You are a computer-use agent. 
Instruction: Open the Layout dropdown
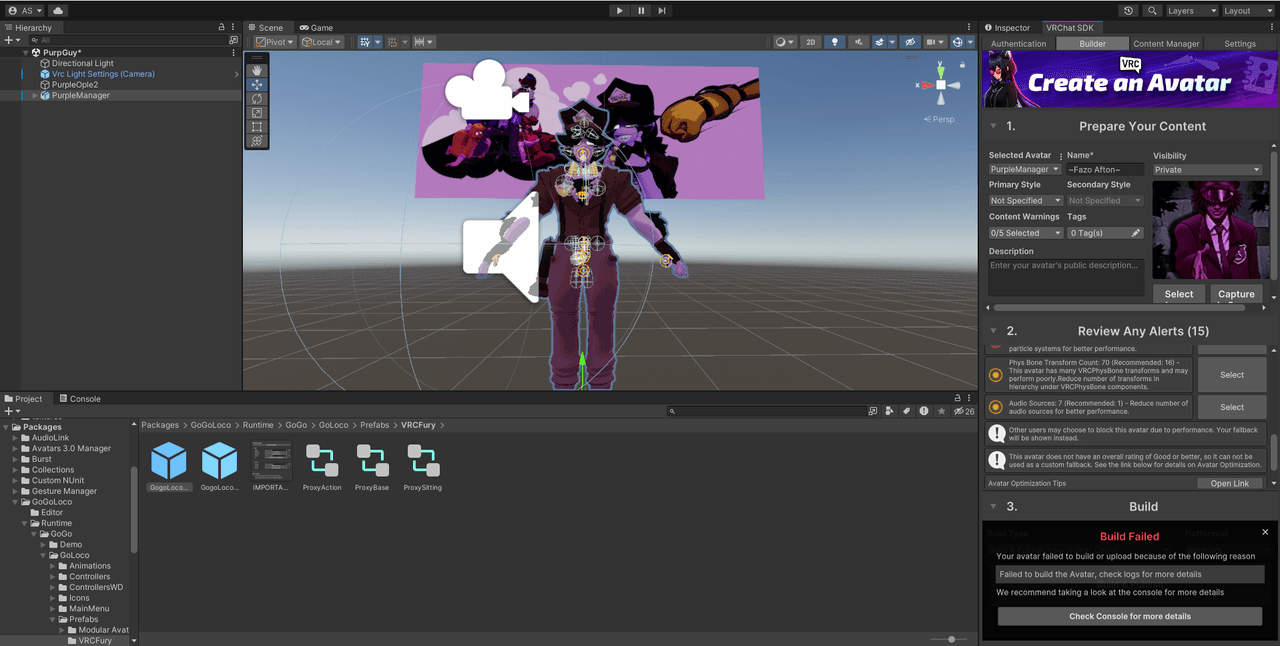coord(1248,10)
